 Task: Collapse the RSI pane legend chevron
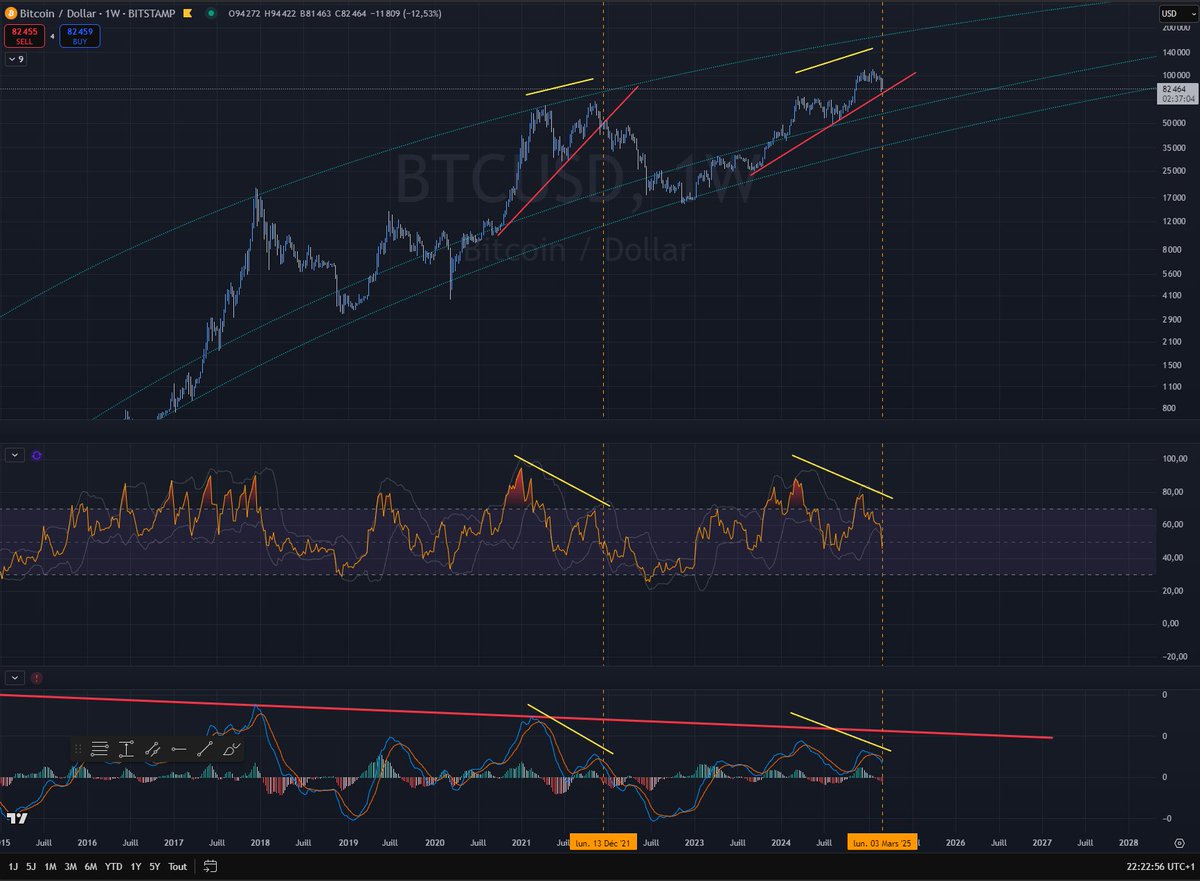(x=15, y=455)
